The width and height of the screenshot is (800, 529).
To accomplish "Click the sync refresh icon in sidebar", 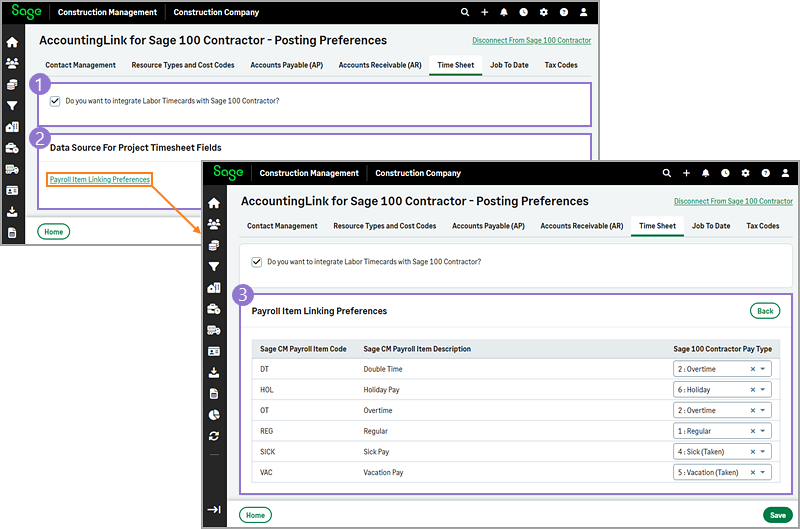I will (x=214, y=436).
